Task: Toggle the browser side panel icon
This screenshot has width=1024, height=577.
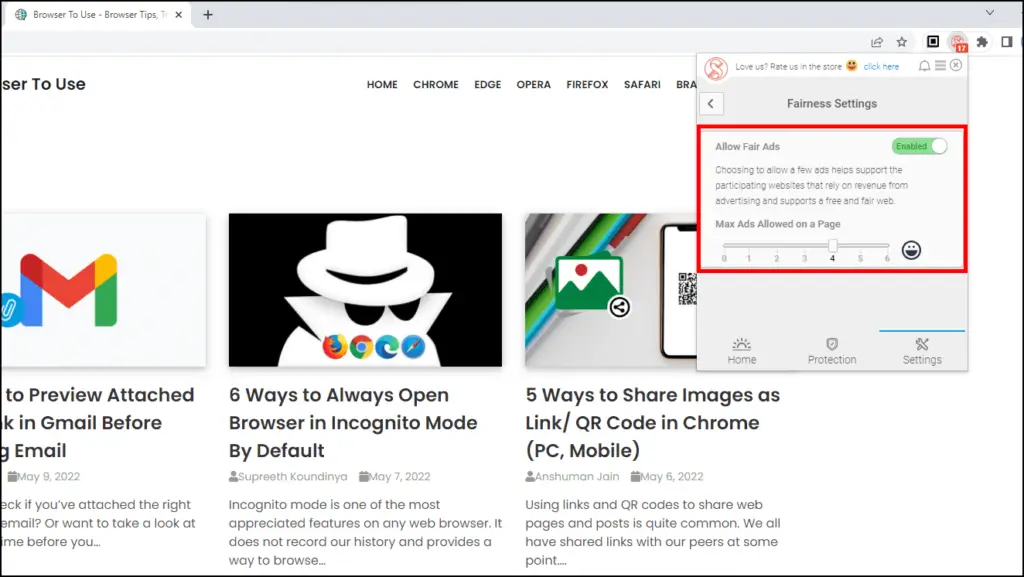Action: click(x=1006, y=42)
